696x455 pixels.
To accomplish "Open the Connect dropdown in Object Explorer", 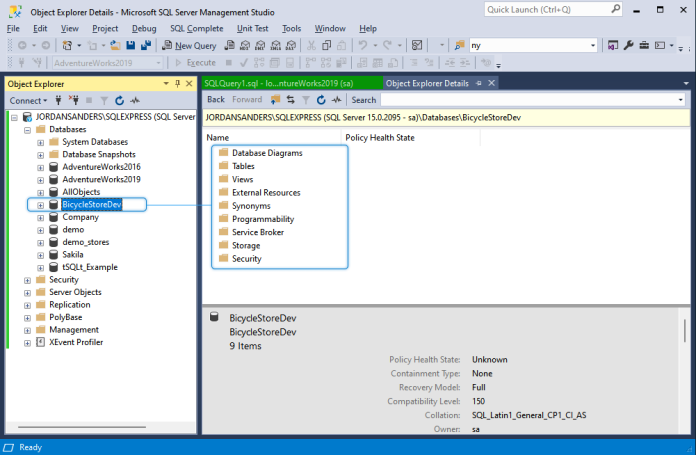I will (x=28, y=101).
